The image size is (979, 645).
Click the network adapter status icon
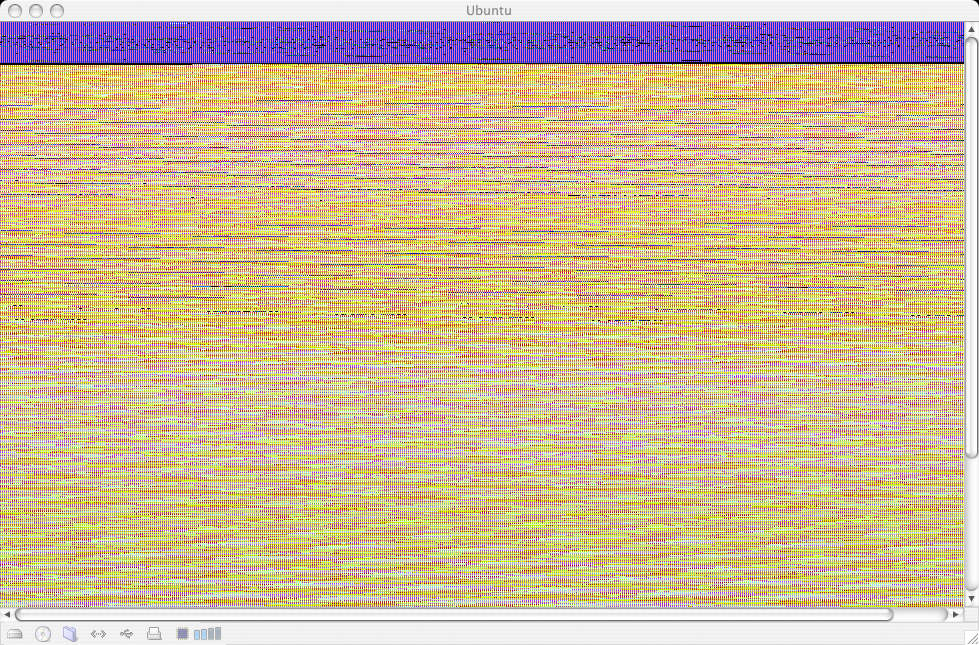98,634
